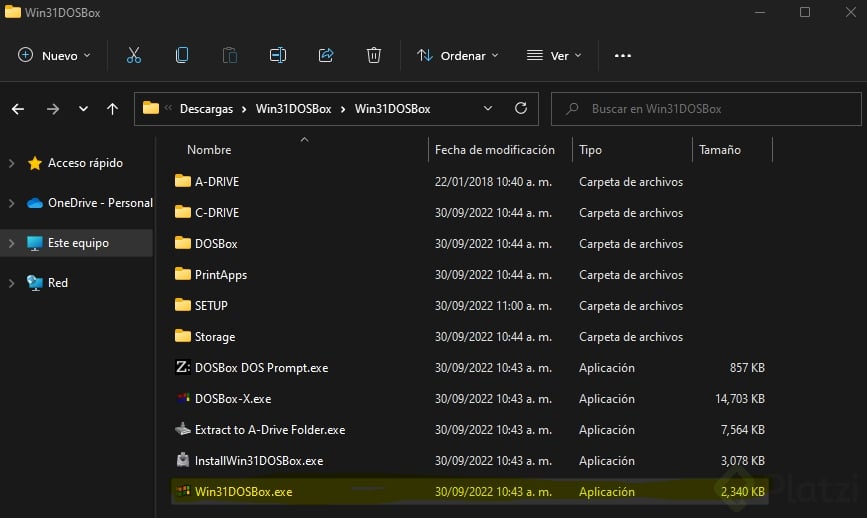Click the A-DRIVE folder icon
The image size is (867, 518).
pyautogui.click(x=182, y=181)
